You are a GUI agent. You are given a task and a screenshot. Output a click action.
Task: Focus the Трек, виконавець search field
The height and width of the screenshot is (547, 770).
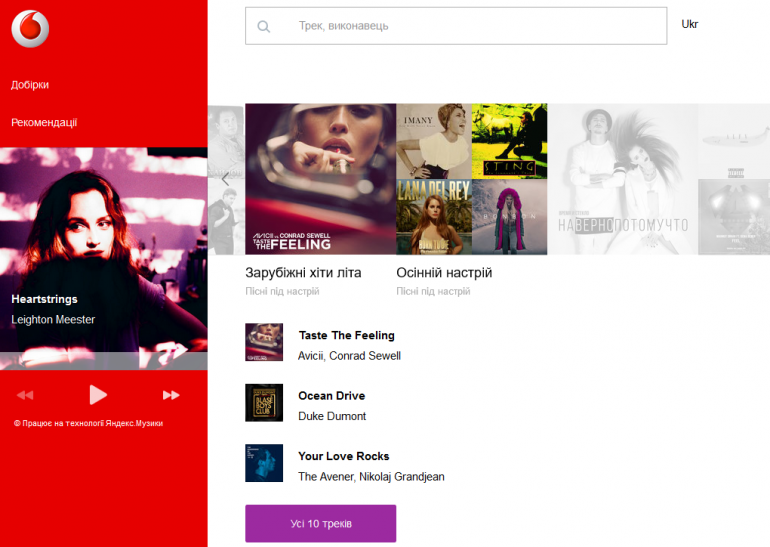tap(456, 26)
